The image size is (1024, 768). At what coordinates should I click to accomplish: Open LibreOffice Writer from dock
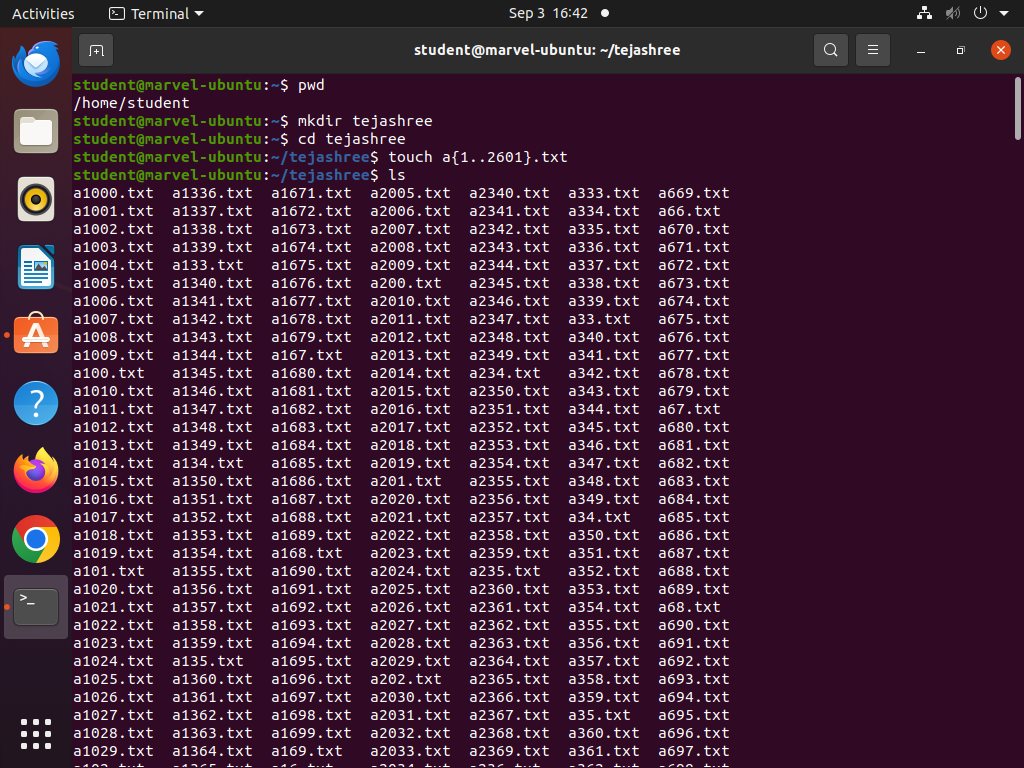pyautogui.click(x=36, y=267)
